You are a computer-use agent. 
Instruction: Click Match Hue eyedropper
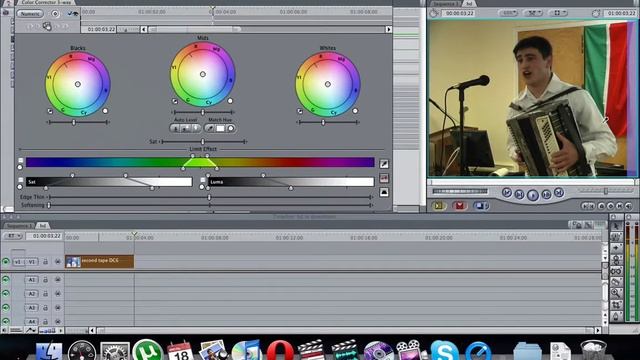(x=210, y=128)
